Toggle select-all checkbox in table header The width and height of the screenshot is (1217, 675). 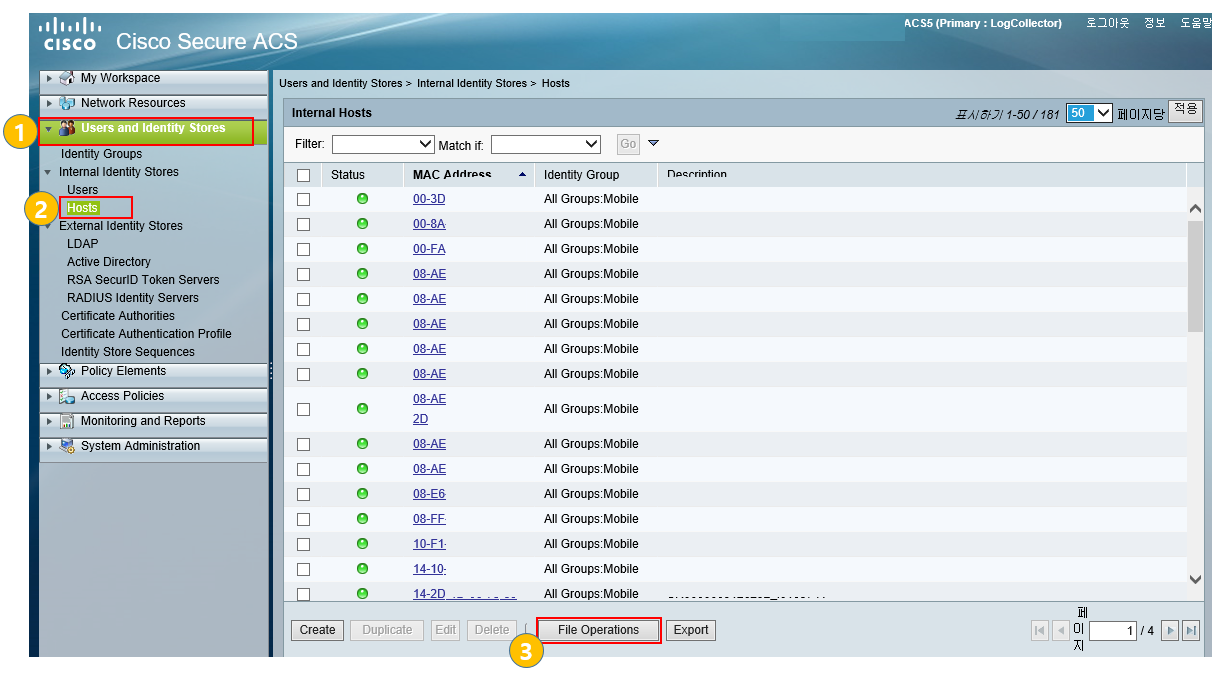pos(303,175)
